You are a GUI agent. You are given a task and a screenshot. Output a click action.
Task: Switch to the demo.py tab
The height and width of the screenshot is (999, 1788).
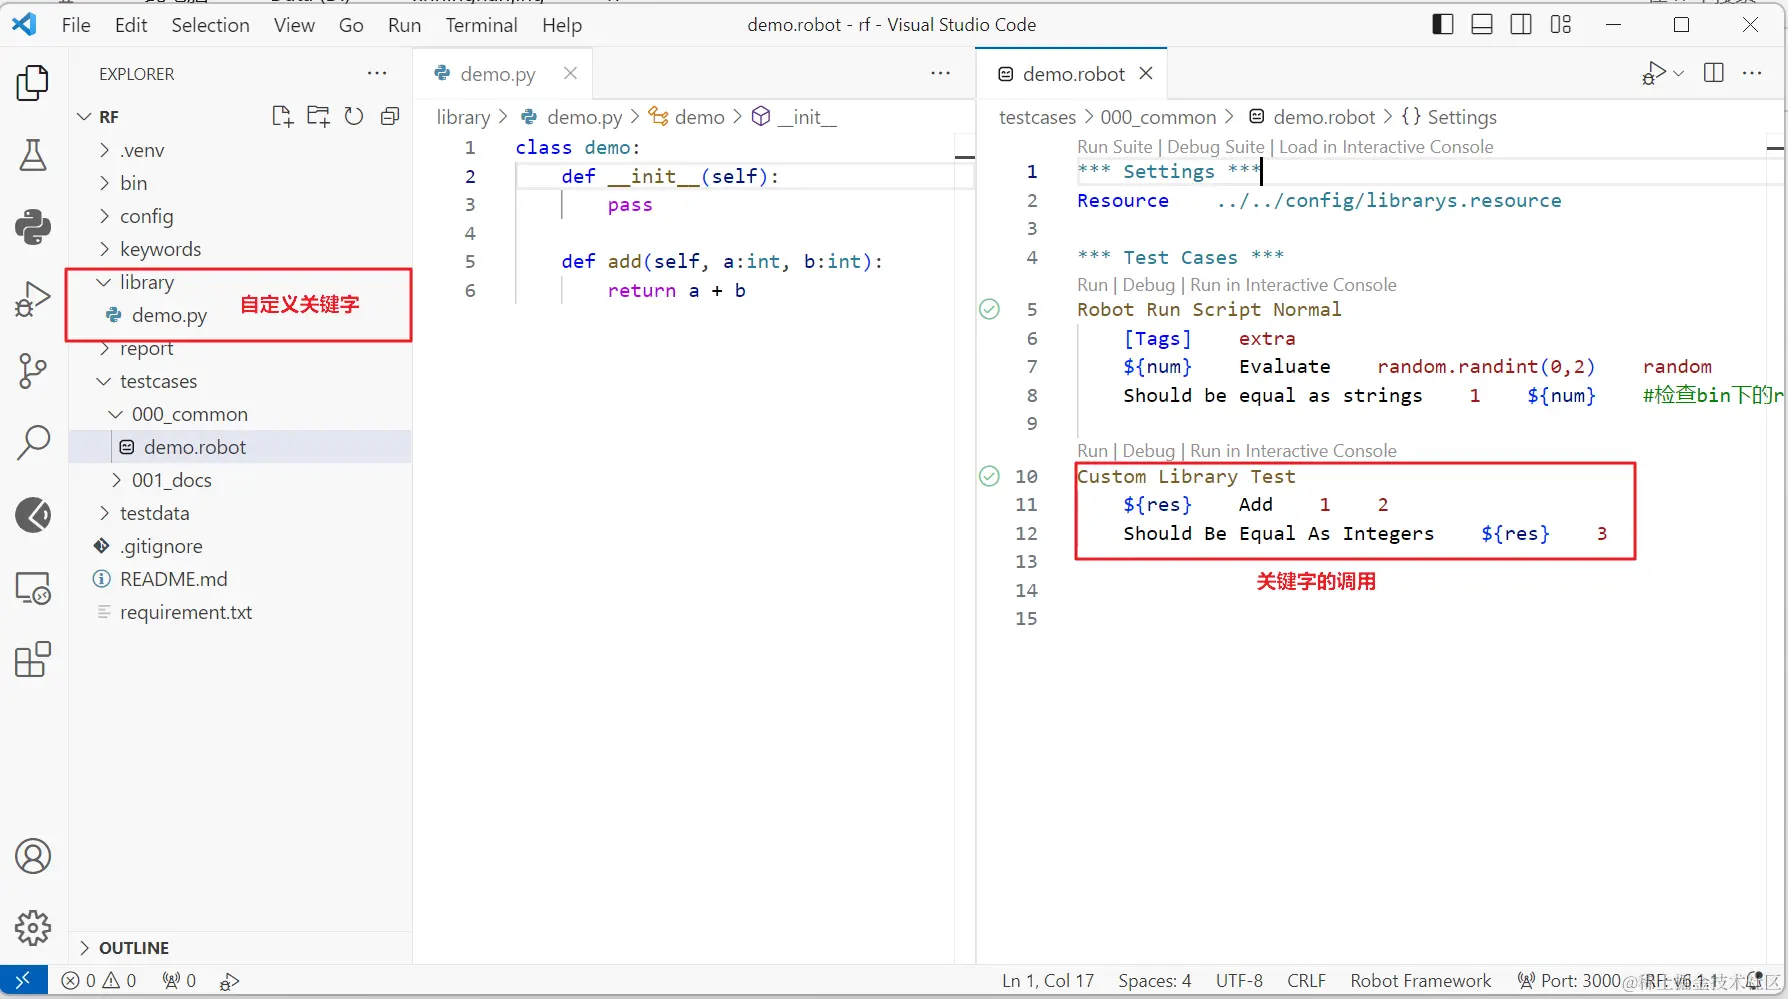point(498,74)
